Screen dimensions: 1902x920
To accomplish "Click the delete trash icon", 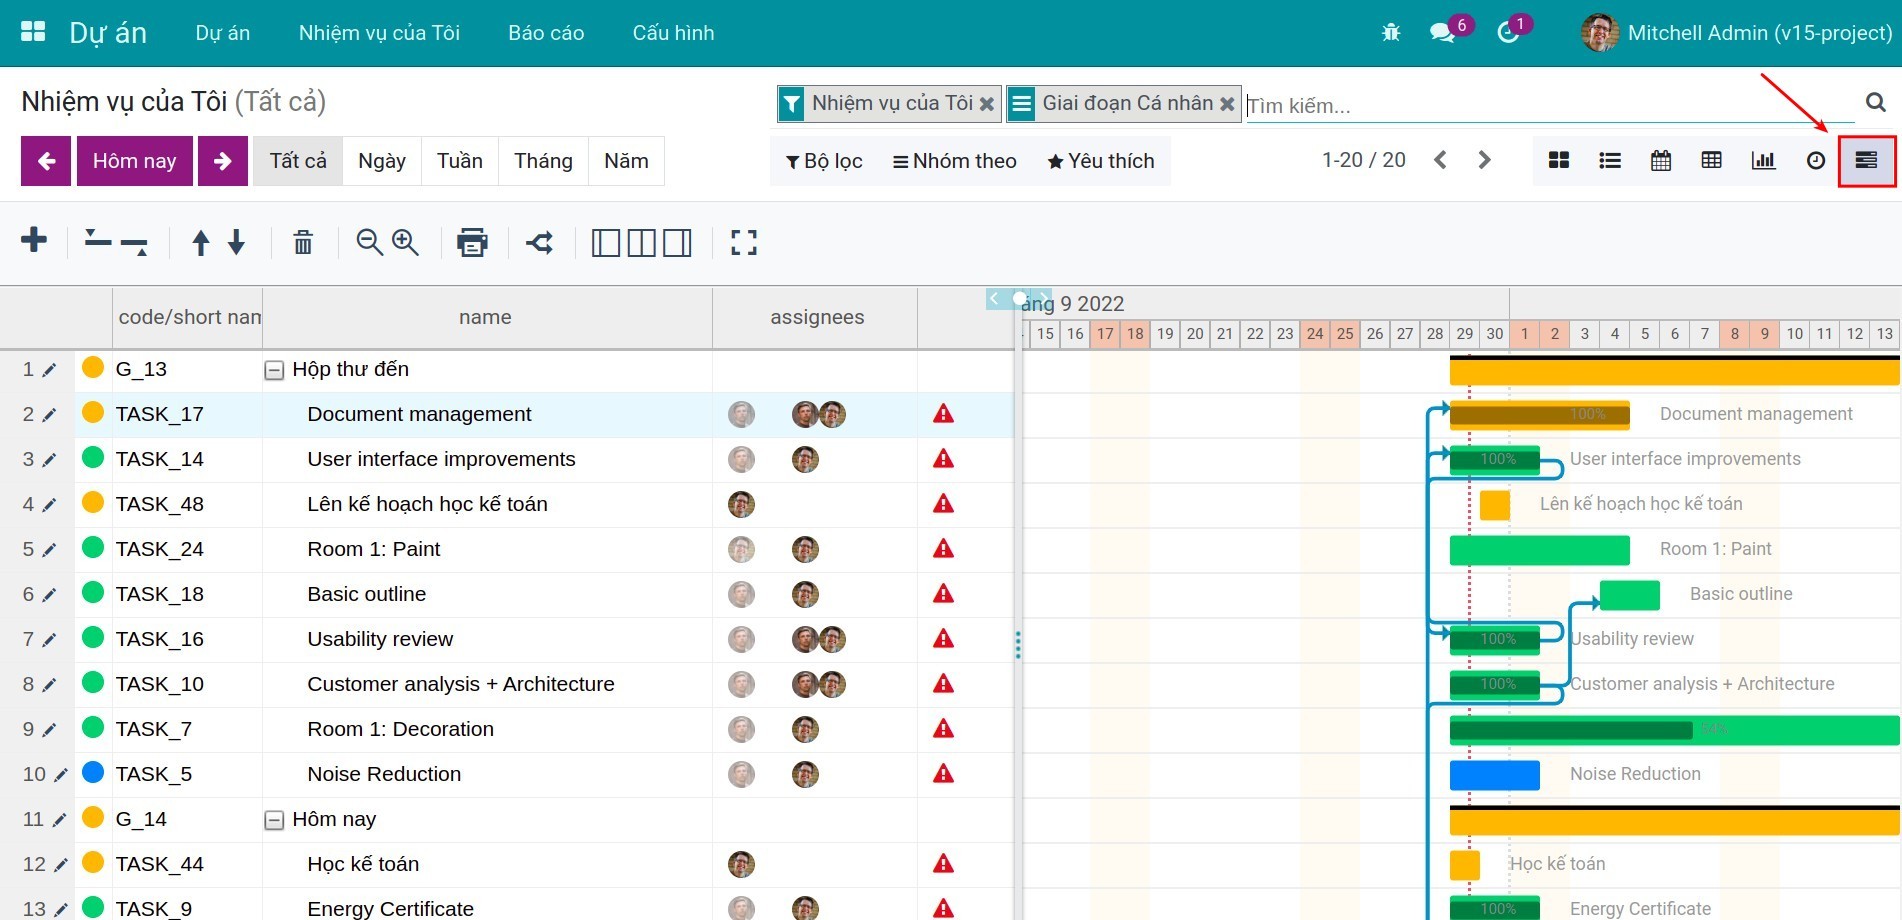I will 303,242.
